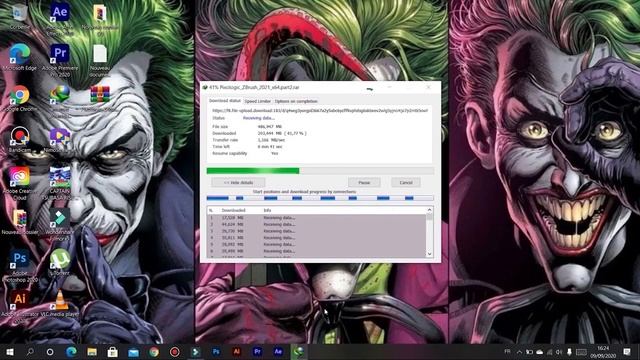Viewport: 640px width, 360px height.
Task: Switch to the Speed Limiter tab
Action: click(258, 101)
